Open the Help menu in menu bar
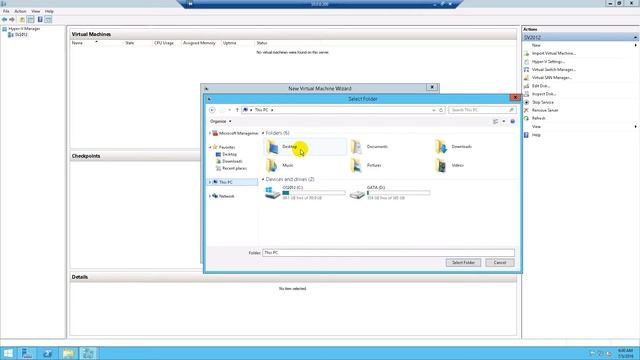Screen dimensions: 640x360 [x=49, y=11]
